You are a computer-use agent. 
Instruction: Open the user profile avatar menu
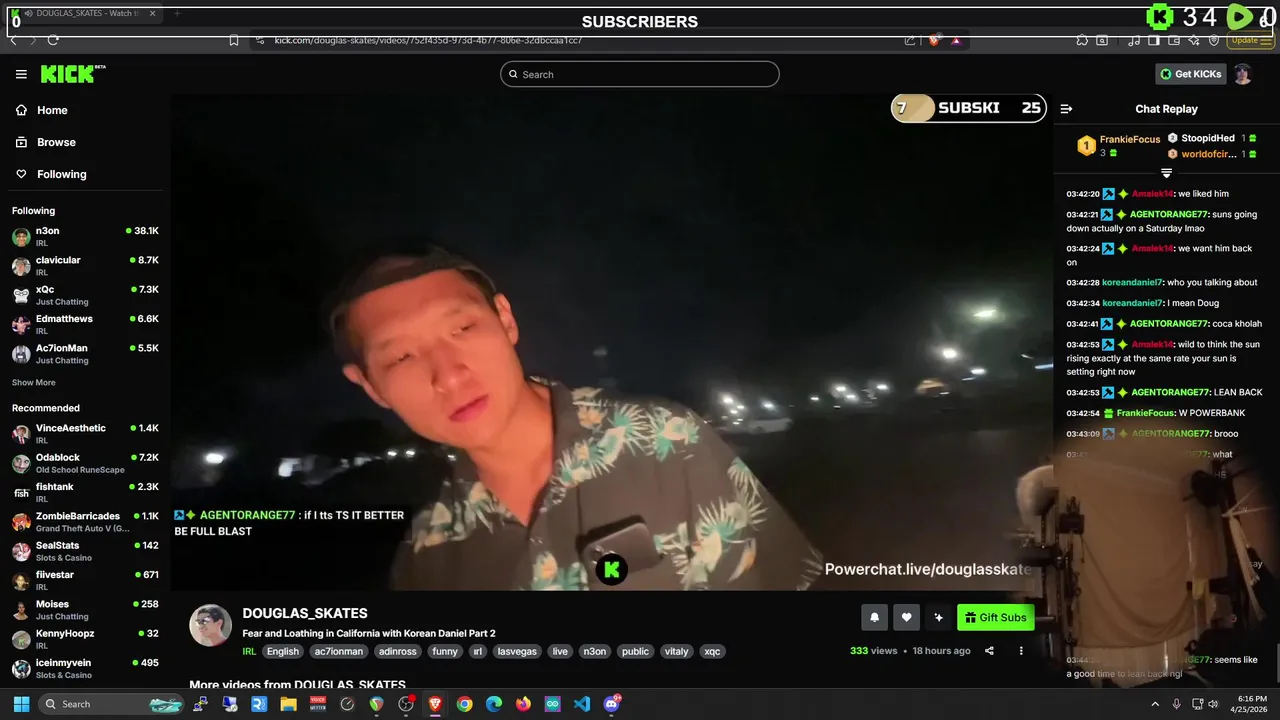coord(1242,74)
